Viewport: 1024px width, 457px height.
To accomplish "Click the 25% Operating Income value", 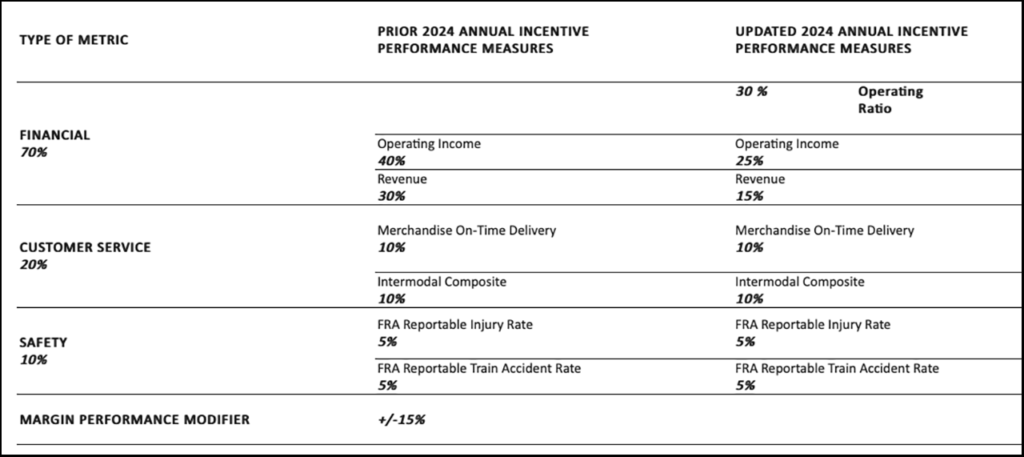I will pos(749,160).
